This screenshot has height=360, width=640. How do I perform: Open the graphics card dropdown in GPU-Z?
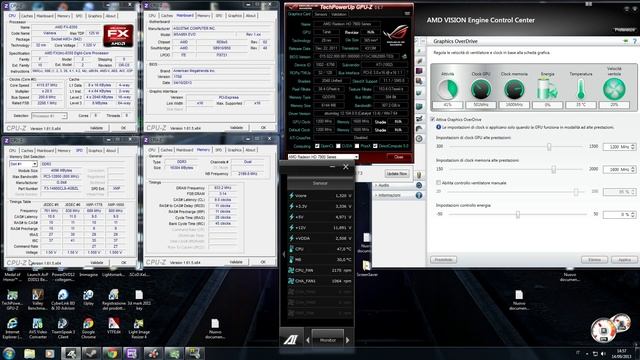[323, 157]
